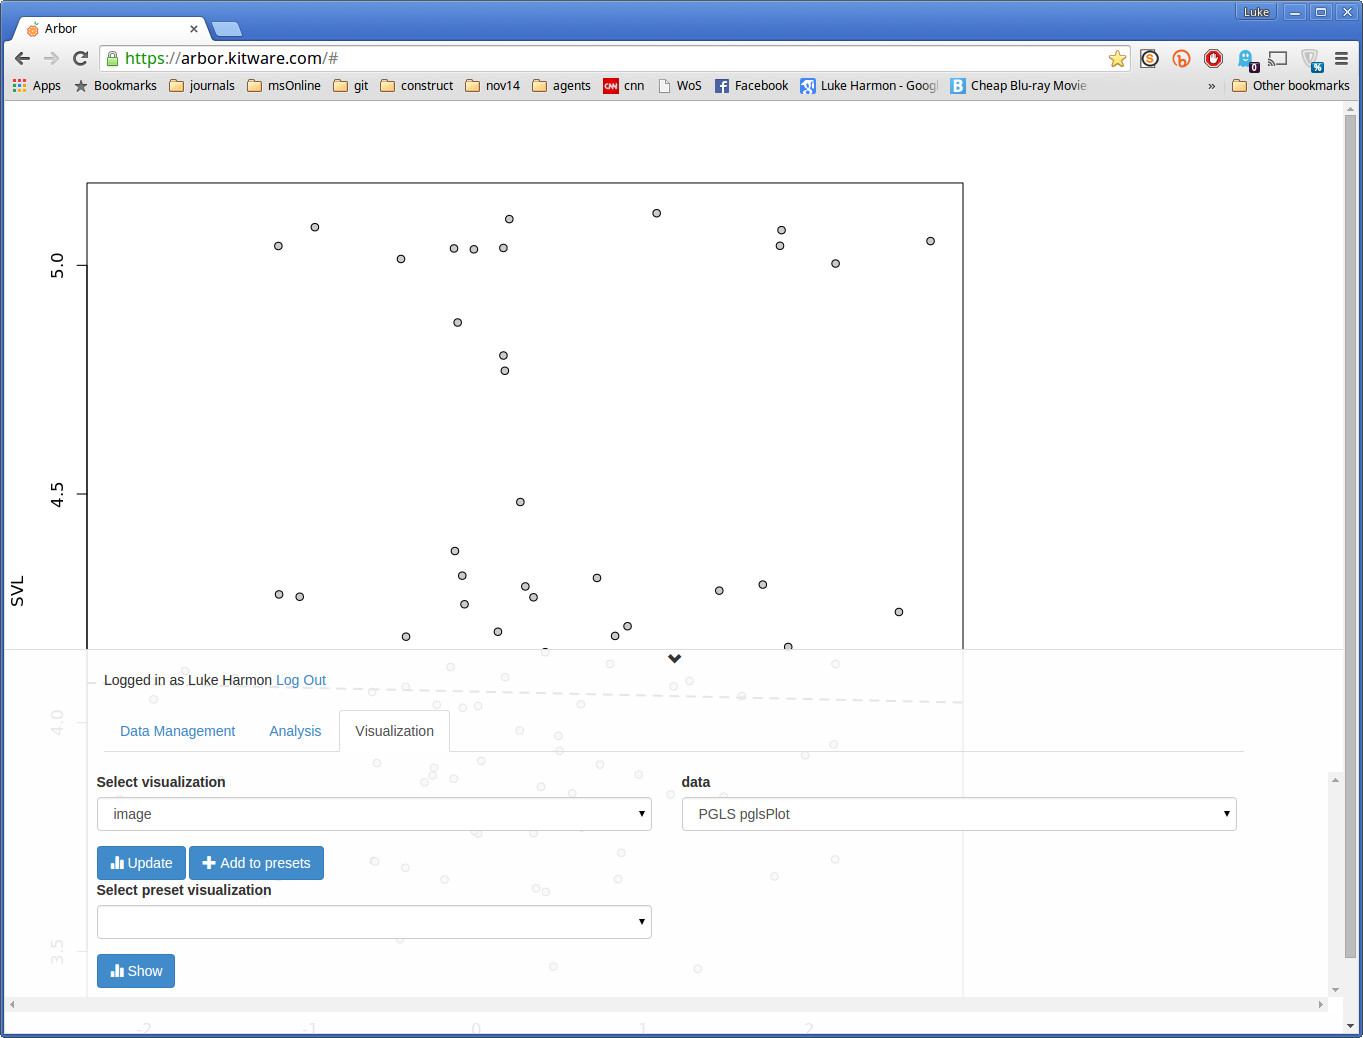This screenshot has width=1363, height=1038.
Task: Open the Other bookmarks folder
Action: tap(1291, 86)
